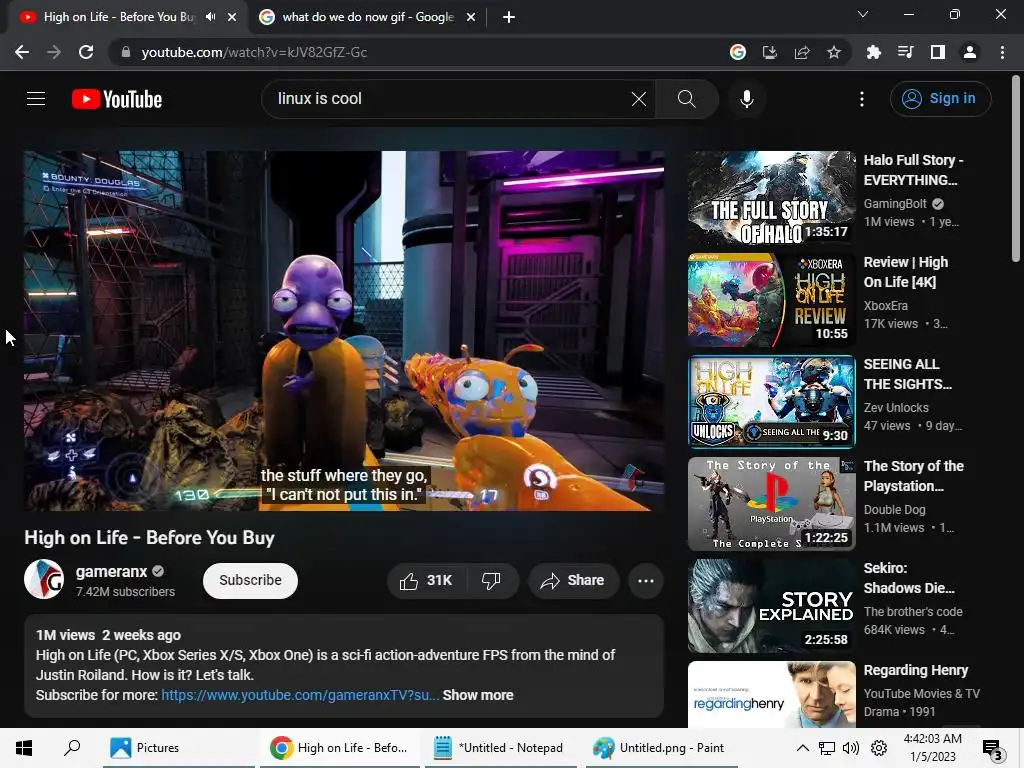The width and height of the screenshot is (1024, 768).
Task: Open the YouTube hamburger guide menu
Action: click(x=36, y=99)
